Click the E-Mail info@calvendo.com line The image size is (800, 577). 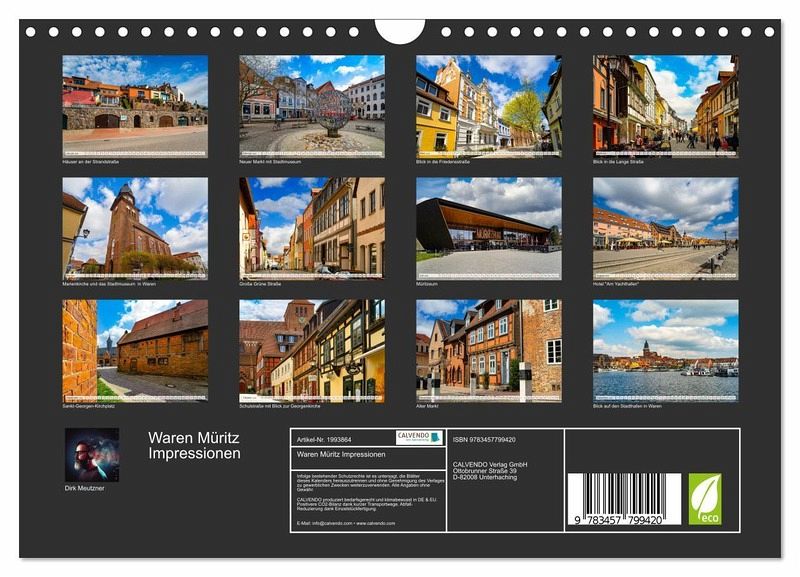(346, 523)
